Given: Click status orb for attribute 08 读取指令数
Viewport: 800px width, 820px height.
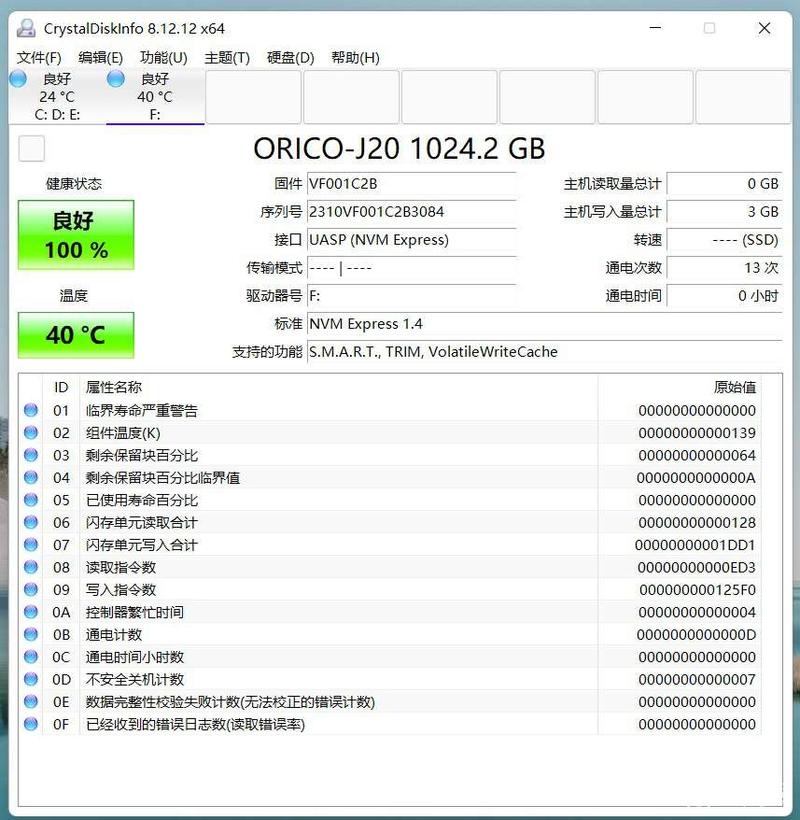Looking at the screenshot, I should (31, 567).
